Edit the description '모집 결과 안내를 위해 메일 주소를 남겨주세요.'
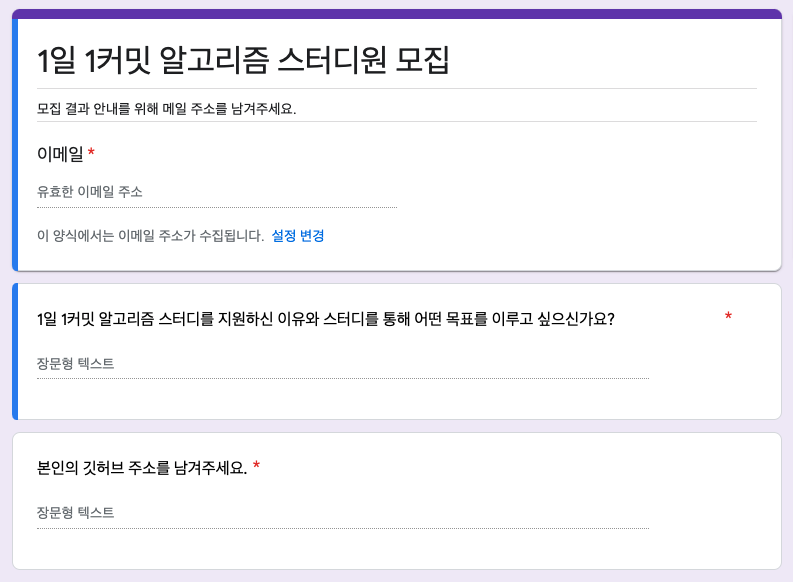793x582 pixels. tap(166, 108)
